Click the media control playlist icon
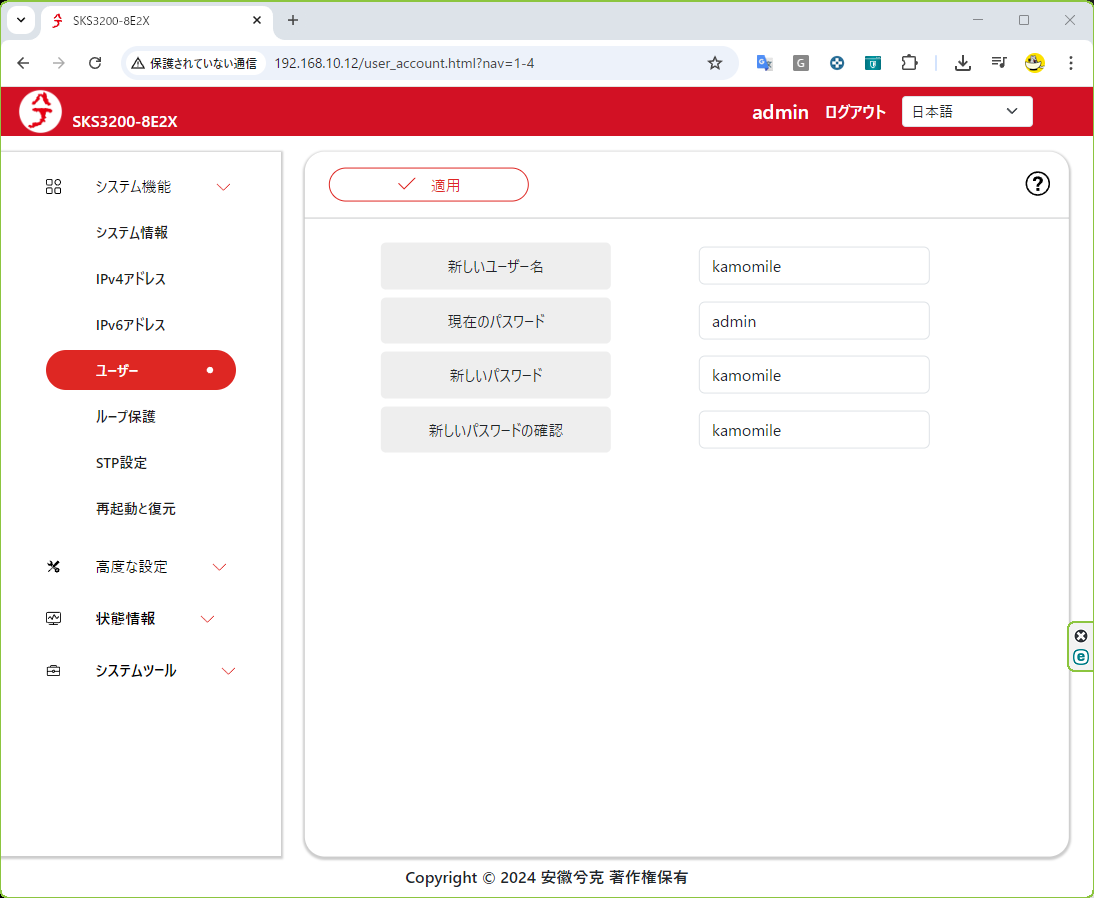The height and width of the screenshot is (898, 1094). 999,63
